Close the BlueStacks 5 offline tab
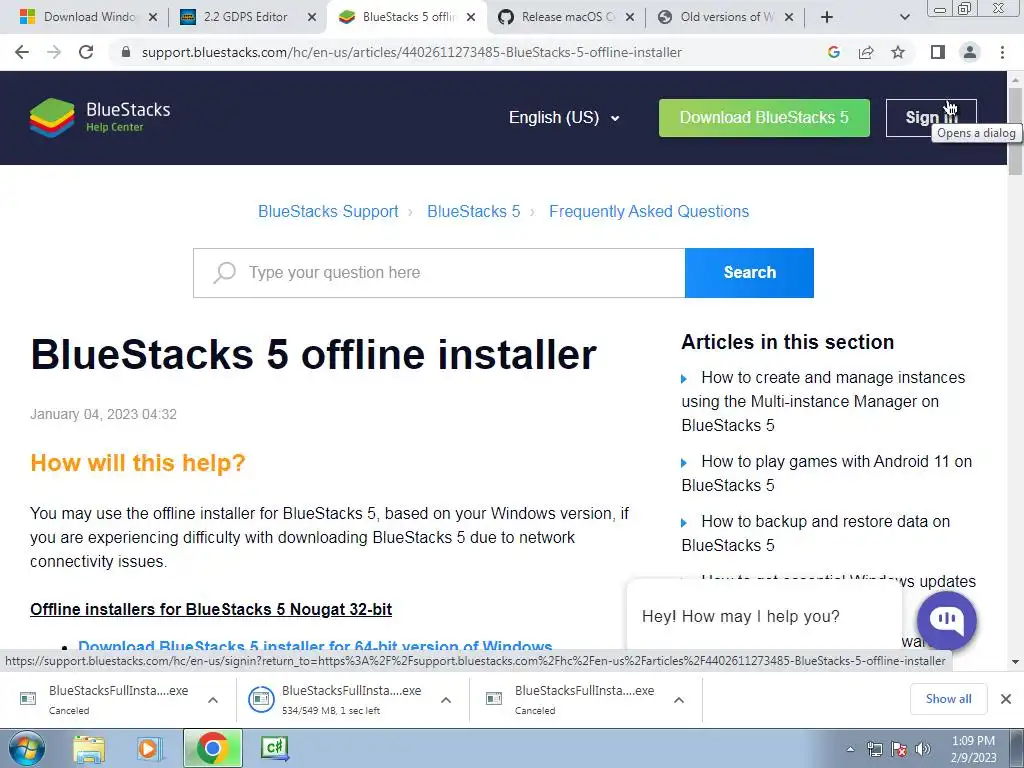 pyautogui.click(x=471, y=17)
